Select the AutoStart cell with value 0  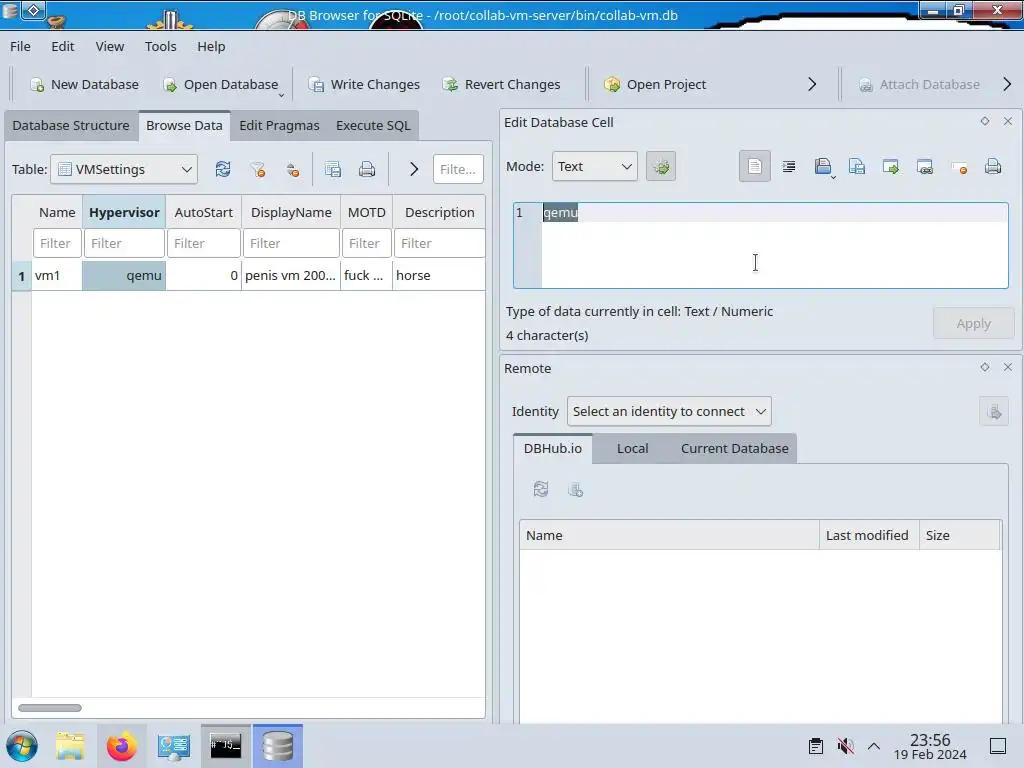click(203, 276)
